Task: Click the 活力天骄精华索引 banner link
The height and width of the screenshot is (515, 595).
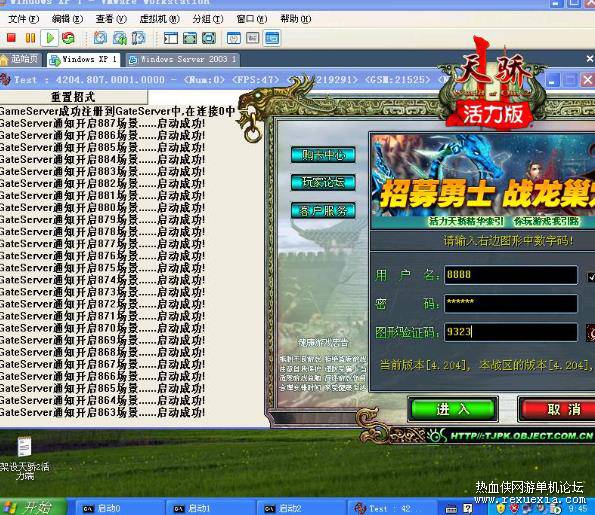Action: (x=466, y=221)
